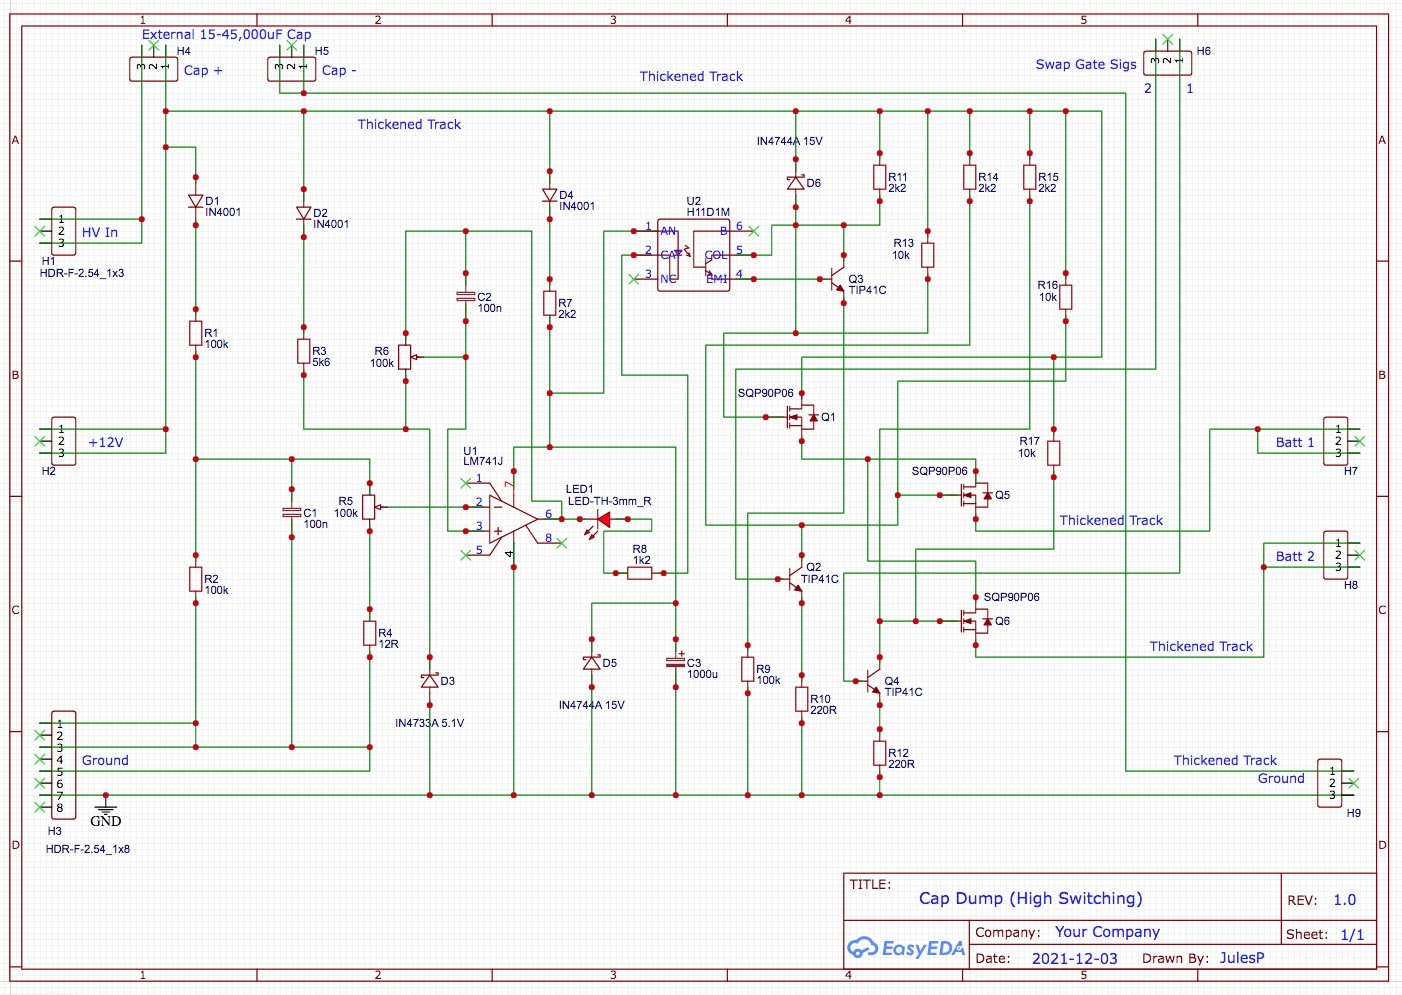Click the R6 100k potentiometer symbol
This screenshot has width=1402, height=995.
(x=405, y=357)
